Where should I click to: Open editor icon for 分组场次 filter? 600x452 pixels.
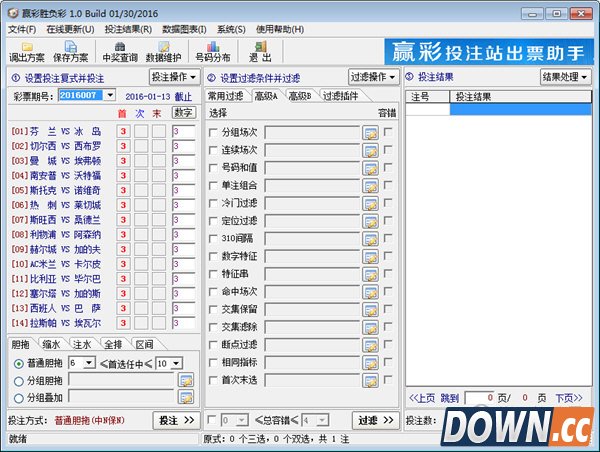coord(370,133)
